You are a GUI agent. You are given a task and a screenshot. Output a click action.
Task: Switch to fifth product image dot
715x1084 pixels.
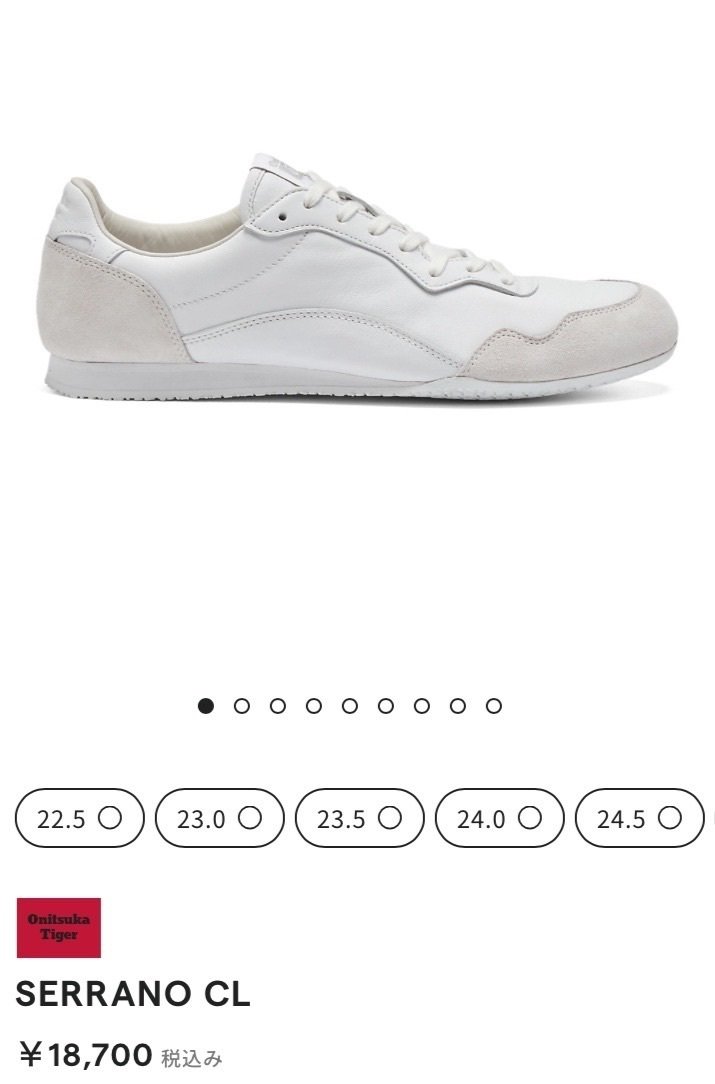349,706
